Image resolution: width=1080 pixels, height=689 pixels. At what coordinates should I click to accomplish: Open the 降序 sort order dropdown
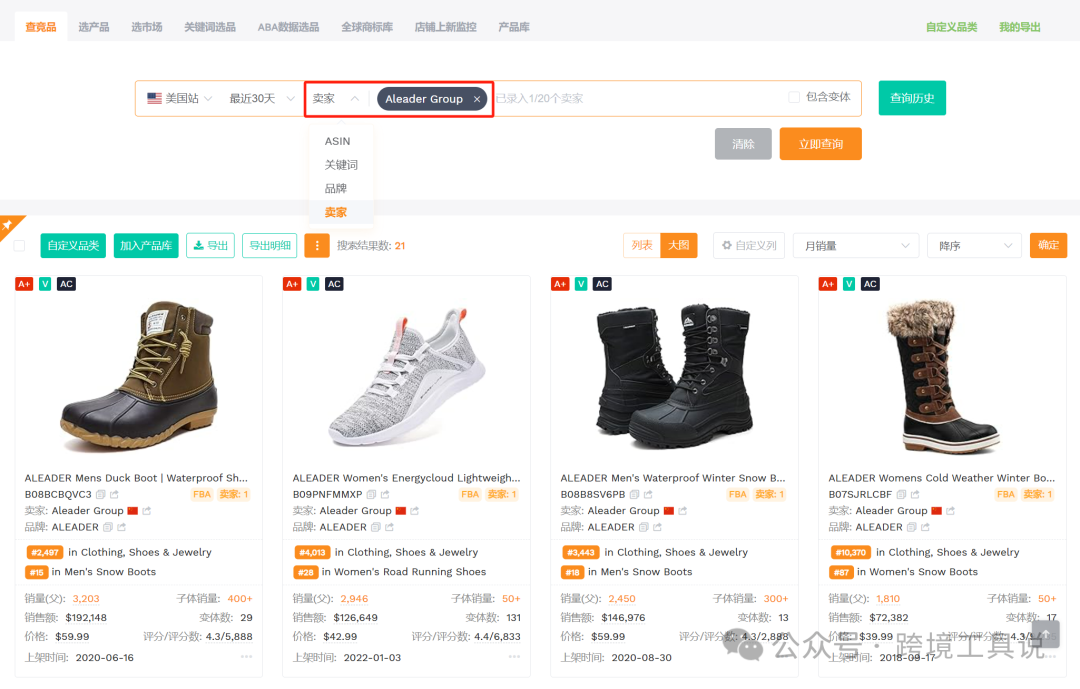975,246
